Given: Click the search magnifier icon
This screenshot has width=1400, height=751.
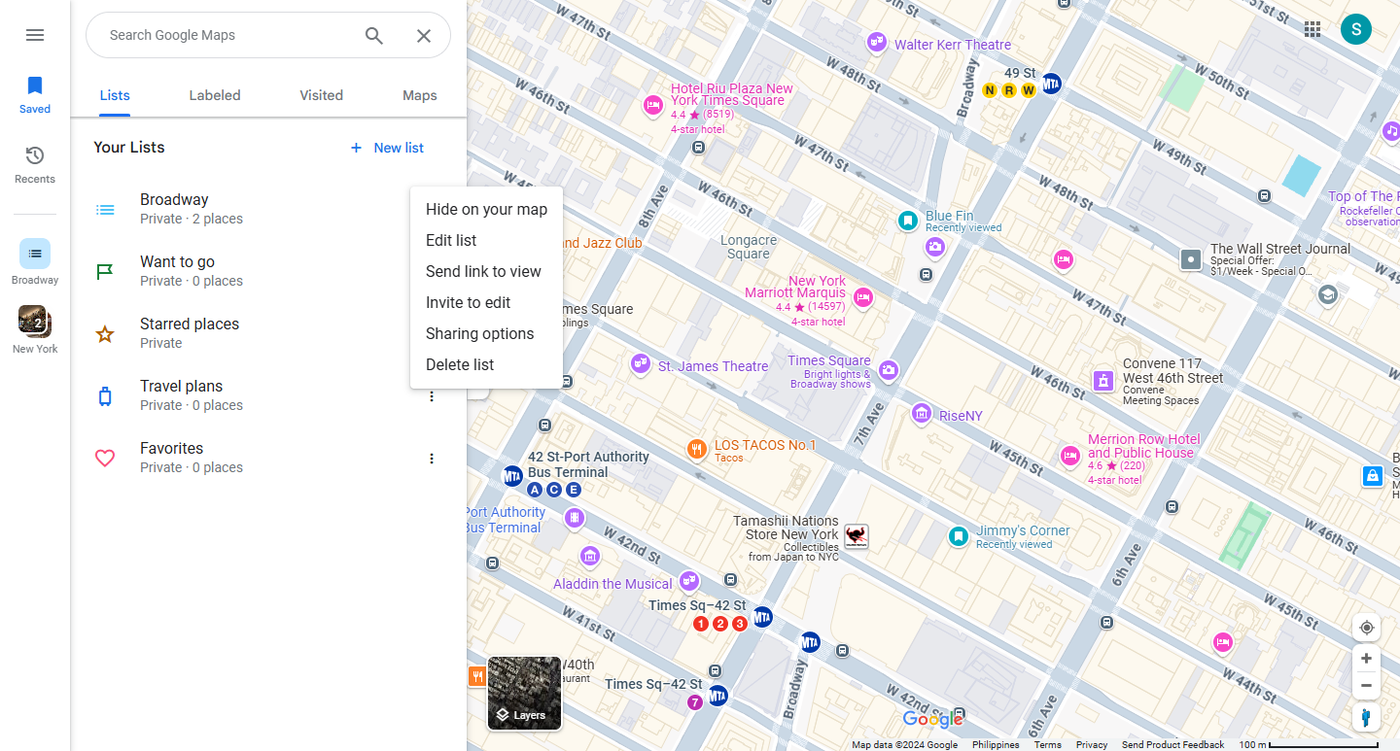Looking at the screenshot, I should coord(374,36).
